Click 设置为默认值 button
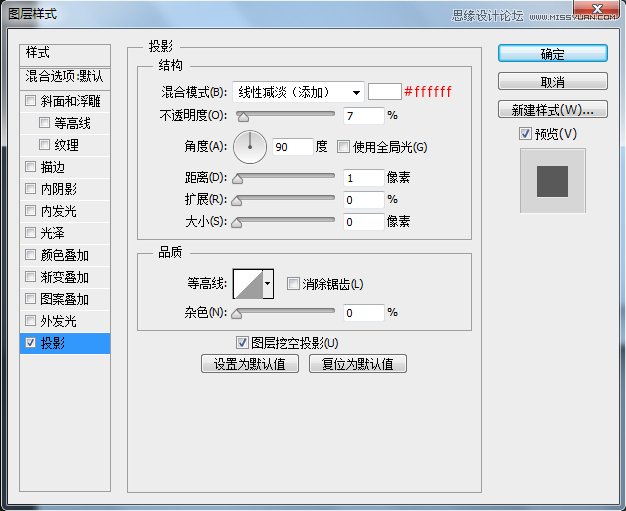 coord(250,364)
